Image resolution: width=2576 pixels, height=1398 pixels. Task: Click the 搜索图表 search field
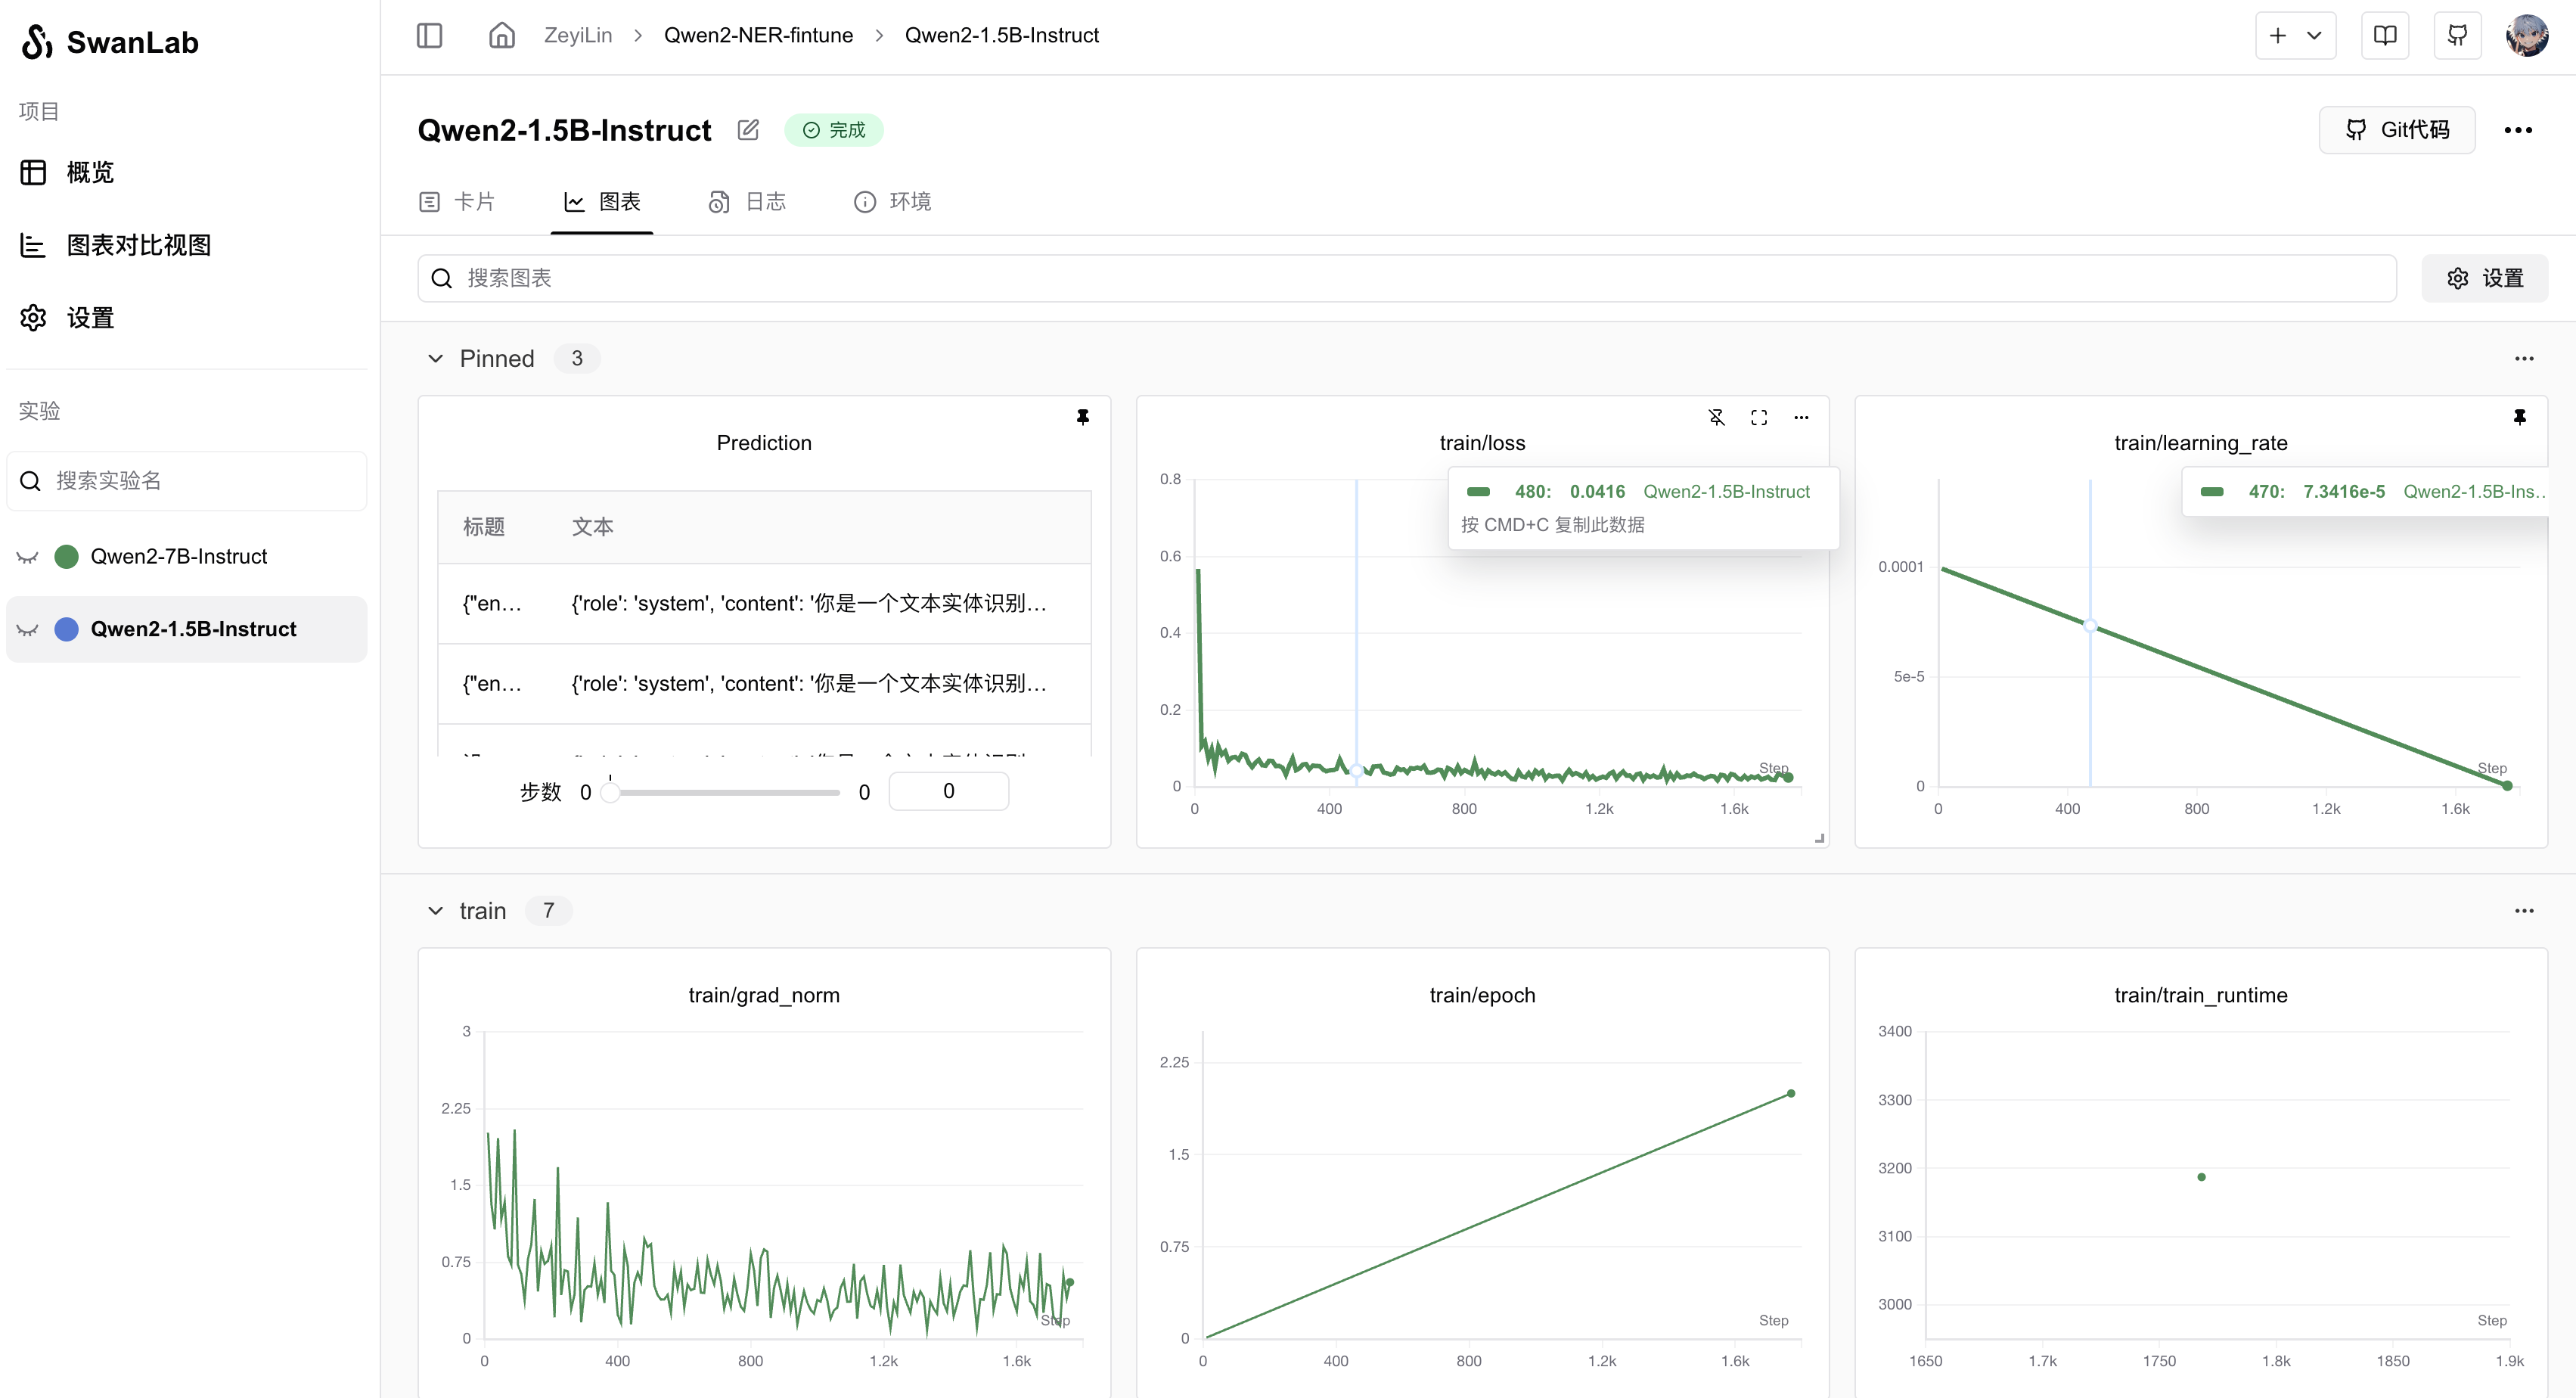tap(1405, 278)
